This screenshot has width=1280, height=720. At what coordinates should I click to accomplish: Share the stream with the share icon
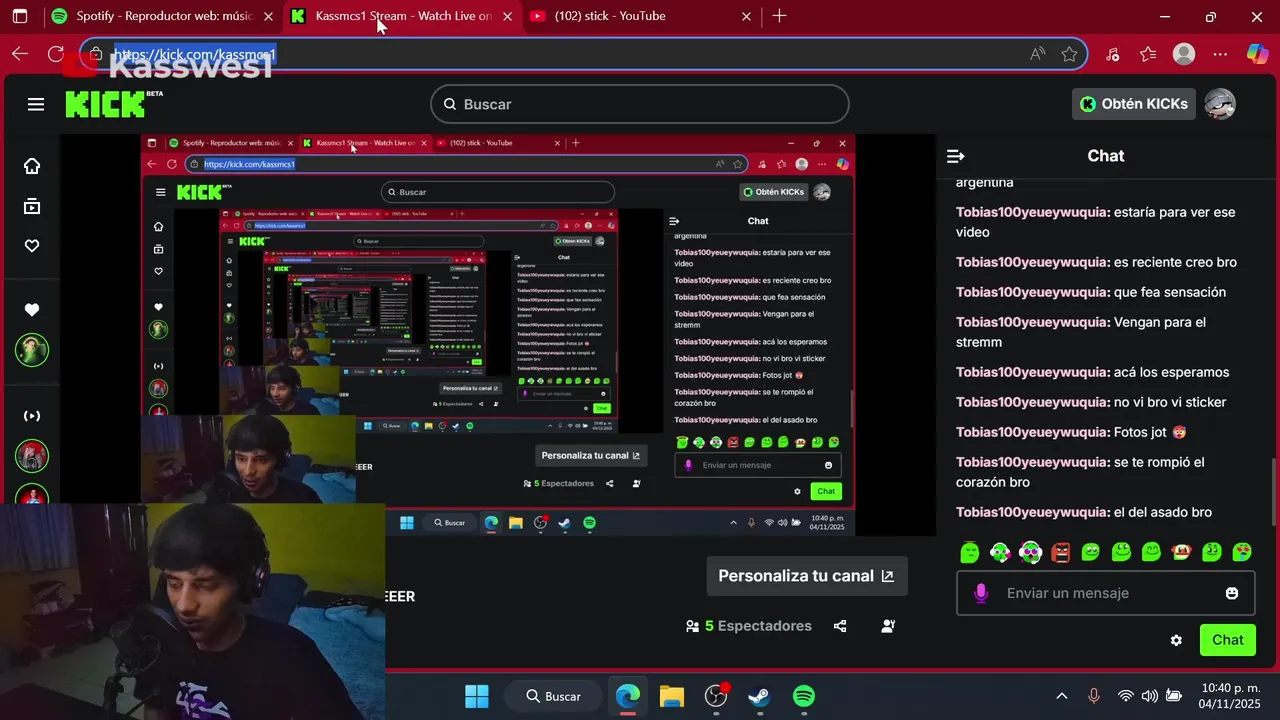pos(840,626)
